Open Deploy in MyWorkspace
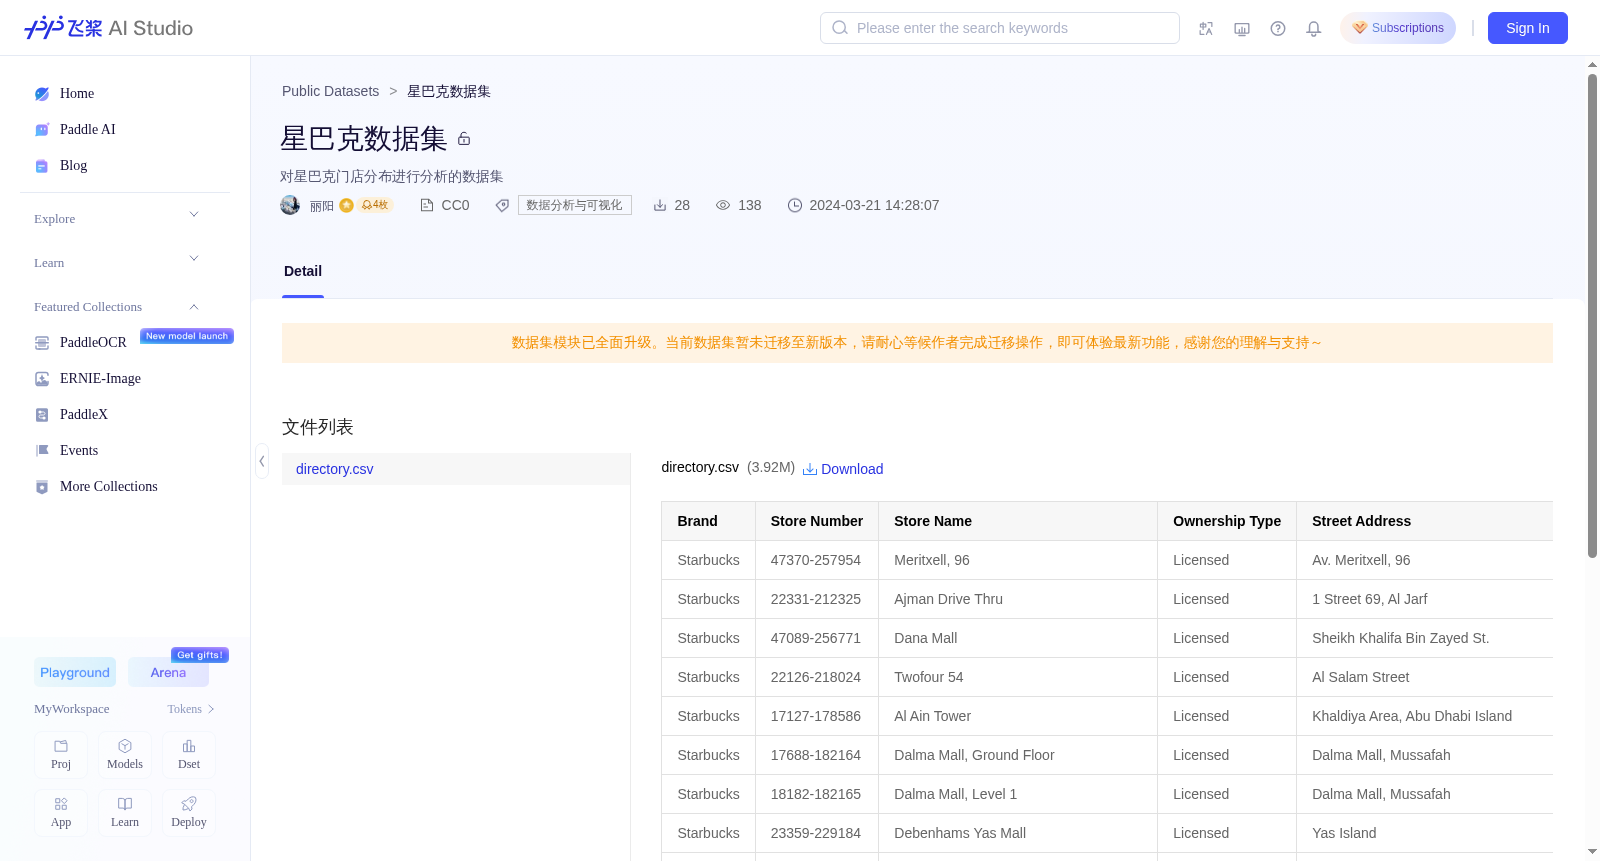 [189, 813]
